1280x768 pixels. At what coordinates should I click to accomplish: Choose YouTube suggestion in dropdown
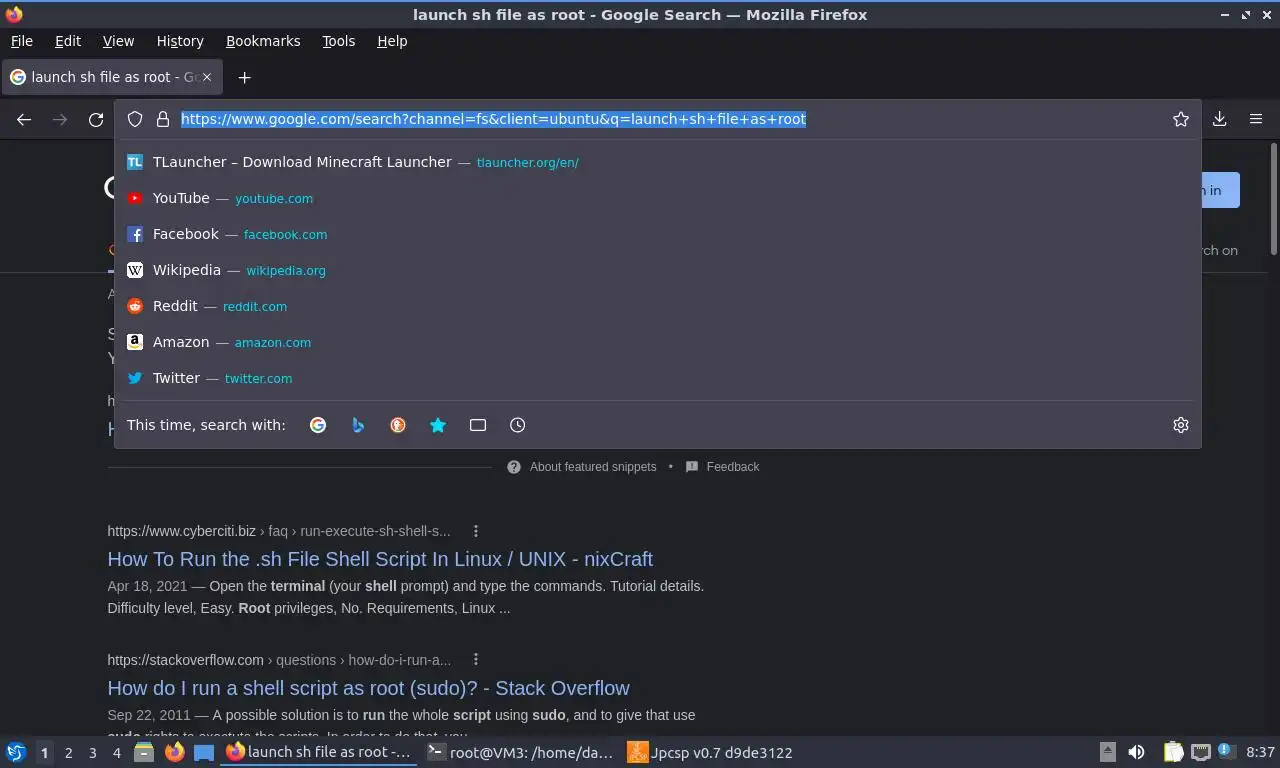coord(657,198)
